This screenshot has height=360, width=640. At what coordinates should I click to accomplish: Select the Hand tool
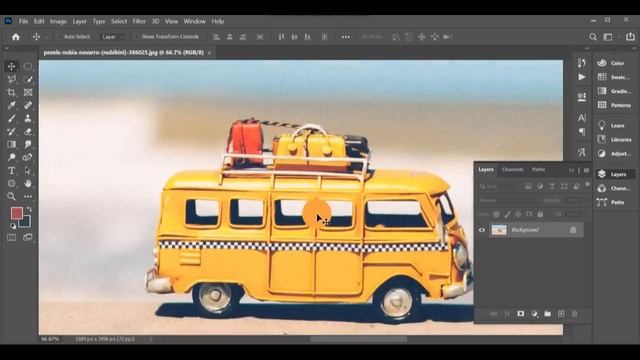pyautogui.click(x=28, y=184)
